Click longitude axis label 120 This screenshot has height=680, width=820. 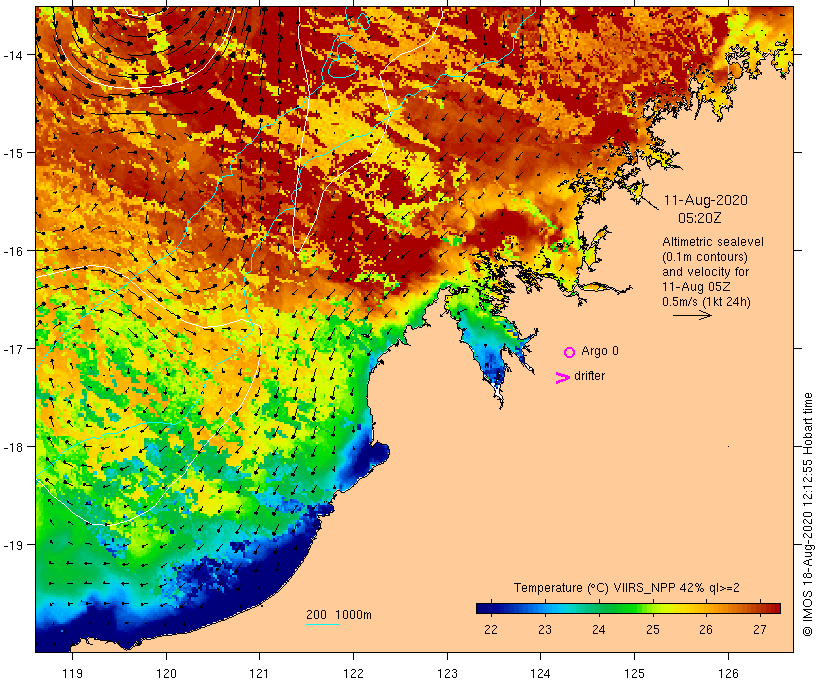166,673
